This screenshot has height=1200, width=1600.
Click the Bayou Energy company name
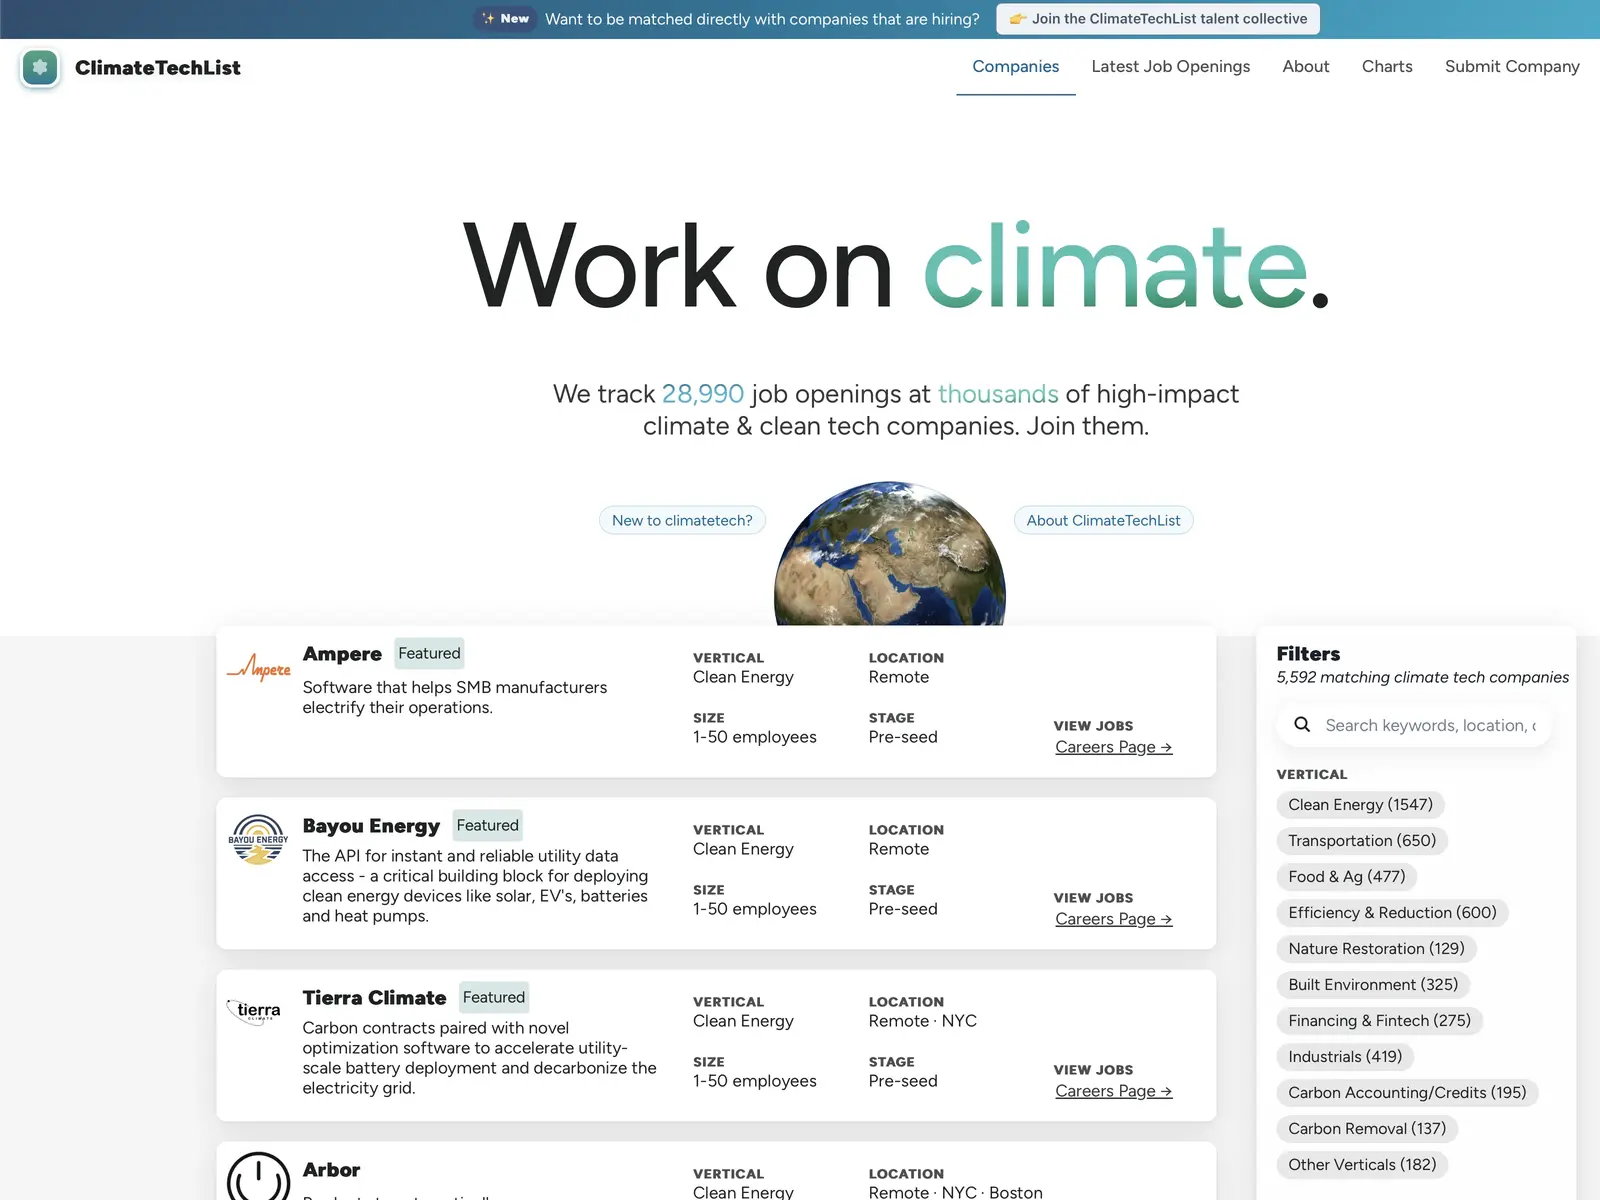pyautogui.click(x=371, y=826)
